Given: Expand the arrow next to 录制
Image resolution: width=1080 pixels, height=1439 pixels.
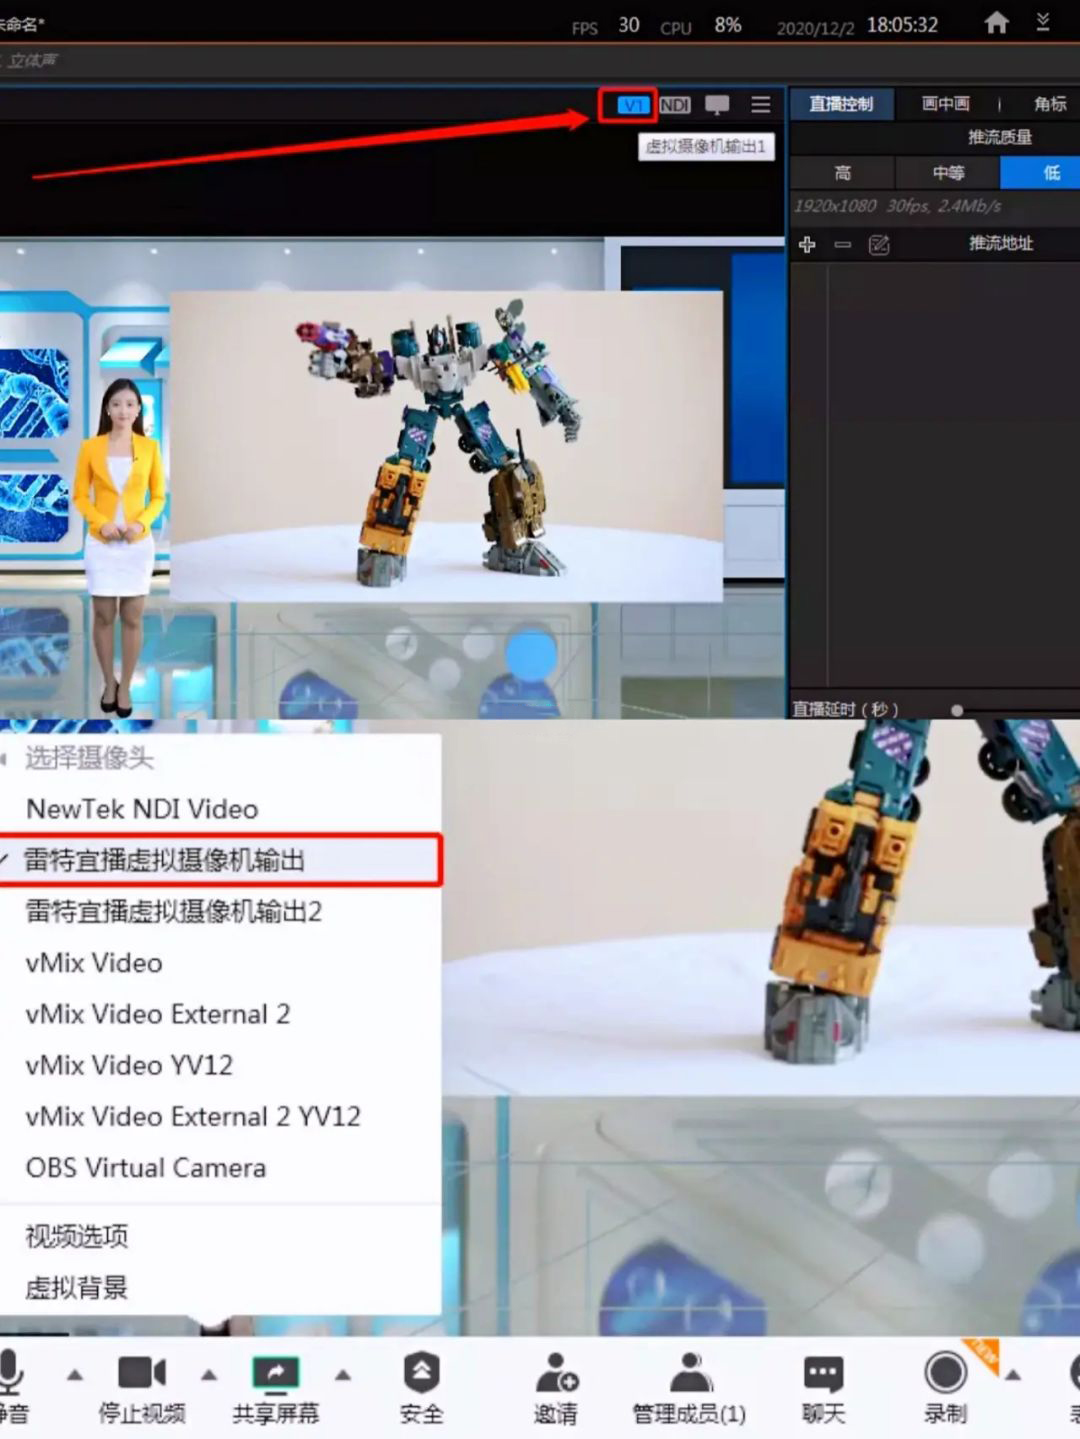Looking at the screenshot, I should pyautogui.click(x=1013, y=1375).
